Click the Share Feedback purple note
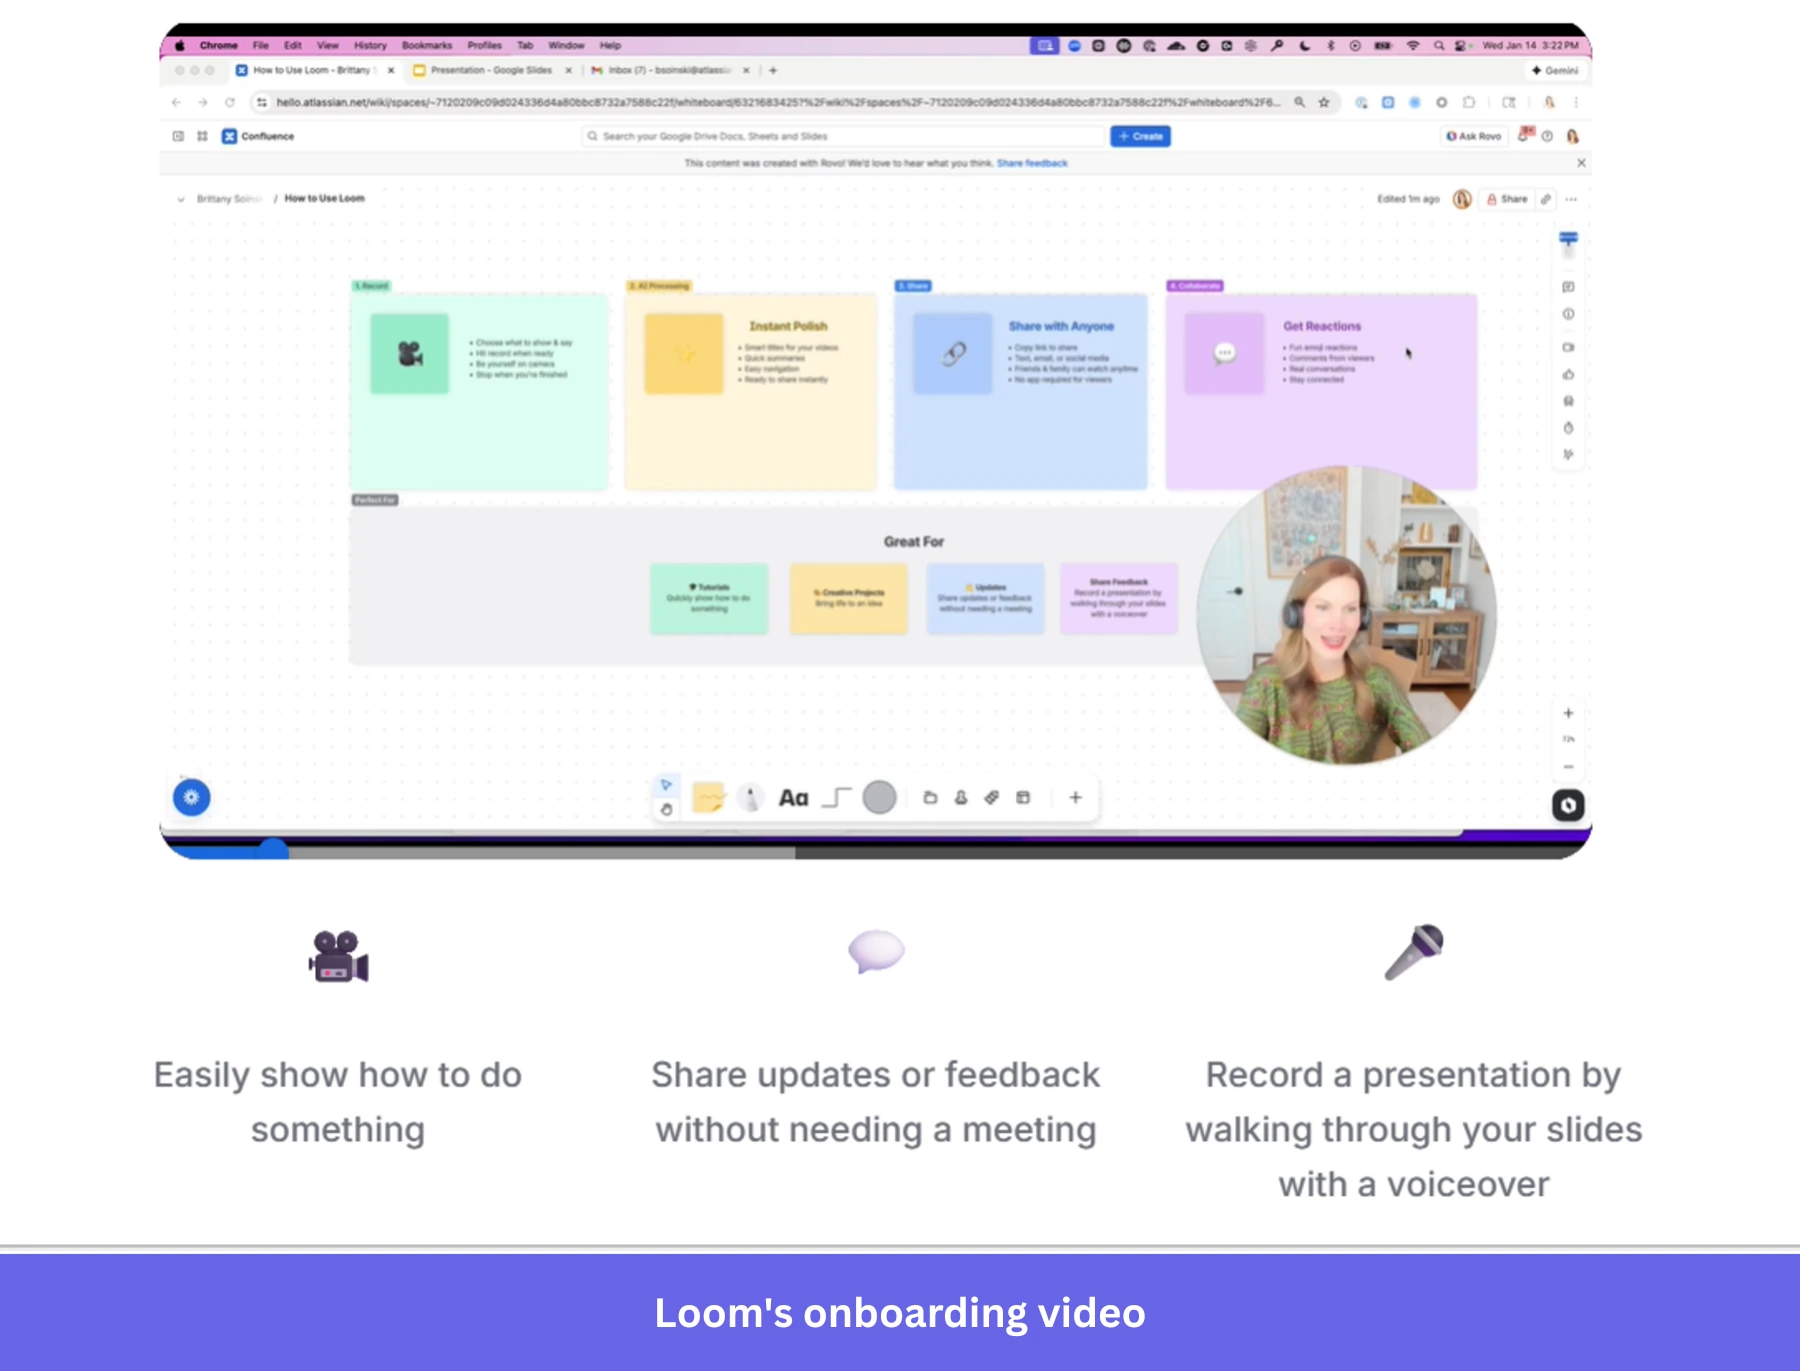 click(x=1119, y=598)
